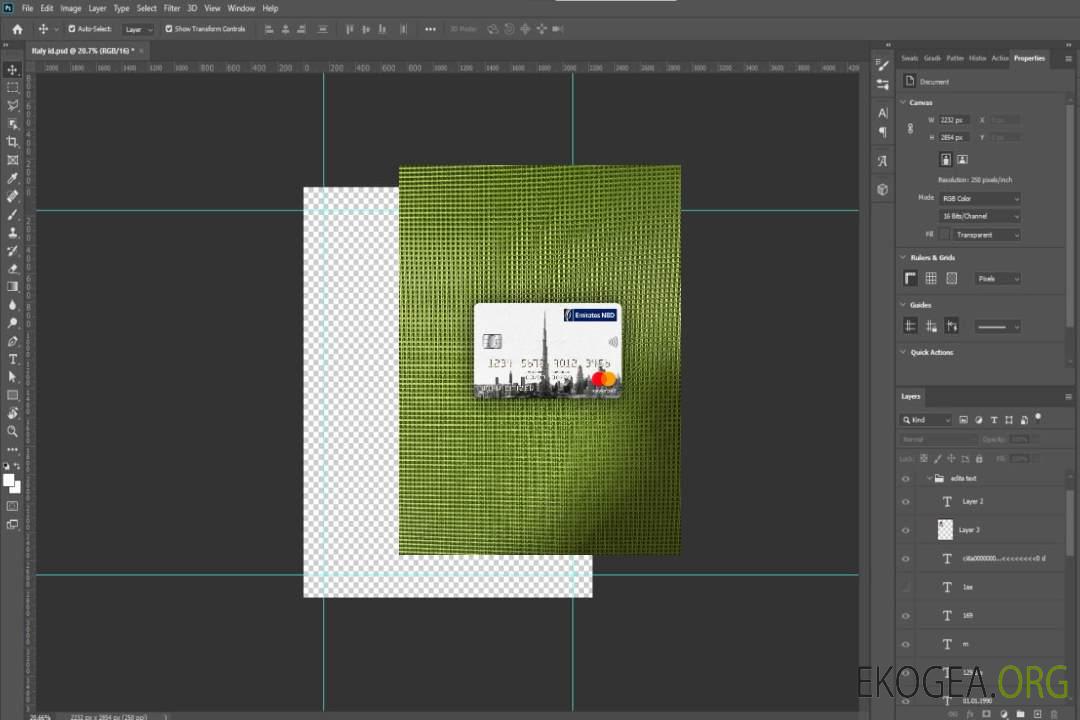This screenshot has height=720, width=1080.
Task: Choose the Eyedropper tool
Action: click(13, 178)
